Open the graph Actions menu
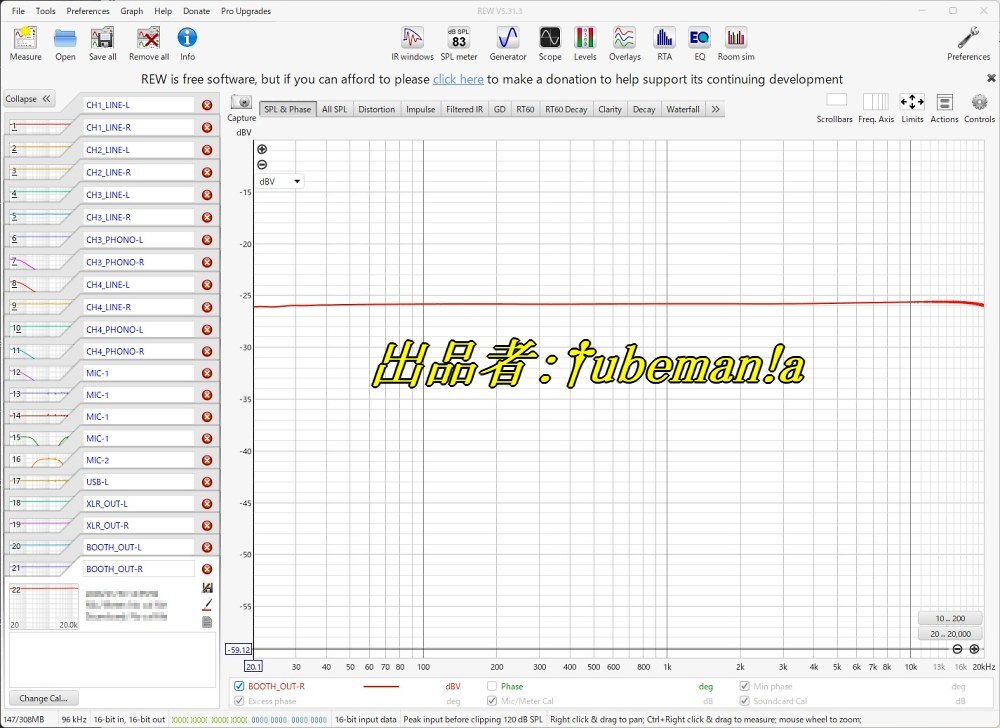Viewport: 1000px width, 728px height. pos(945,101)
